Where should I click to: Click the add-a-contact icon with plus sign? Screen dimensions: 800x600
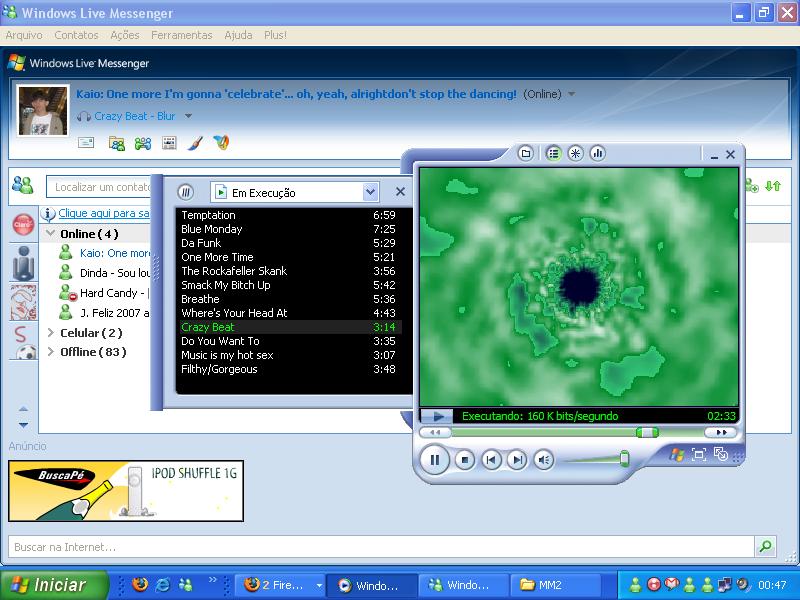(x=752, y=186)
